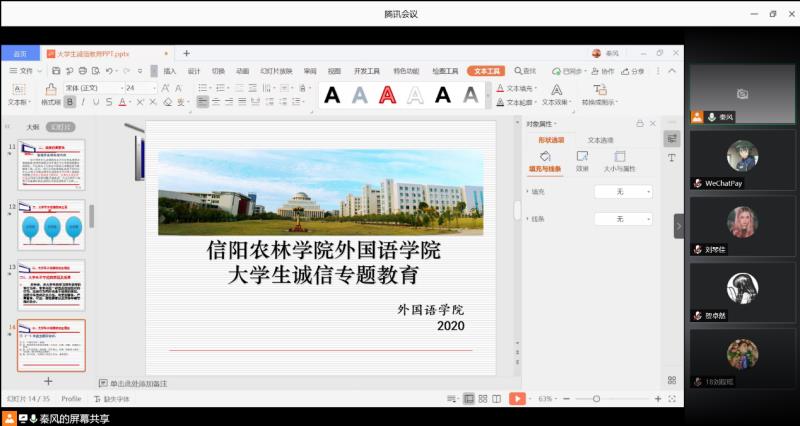Toggle bold formatting in the ribbon

click(69, 102)
